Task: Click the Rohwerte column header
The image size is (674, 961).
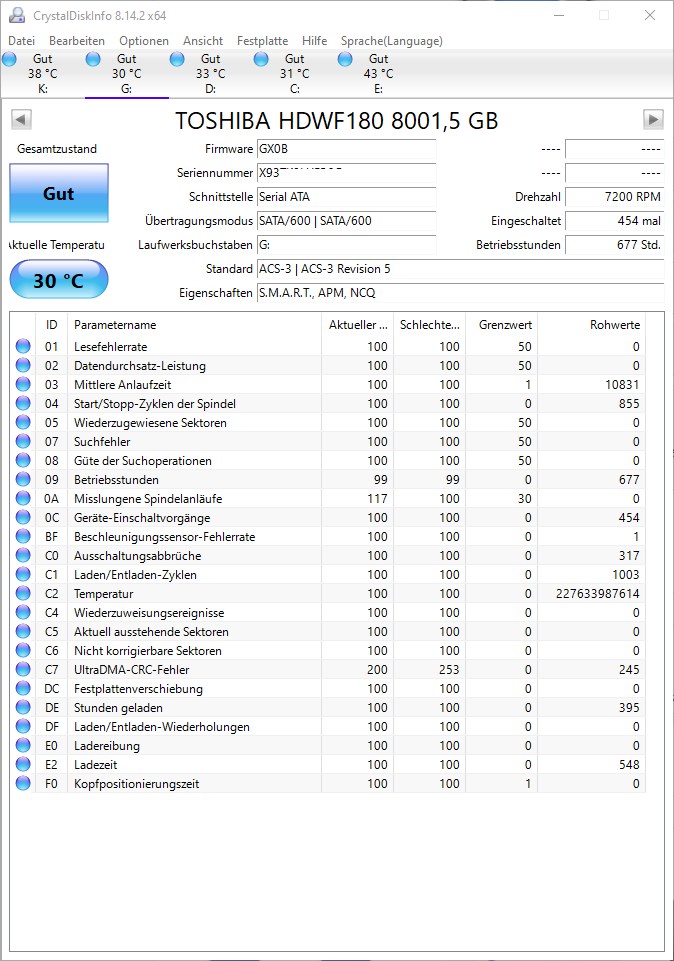Action: [591, 325]
